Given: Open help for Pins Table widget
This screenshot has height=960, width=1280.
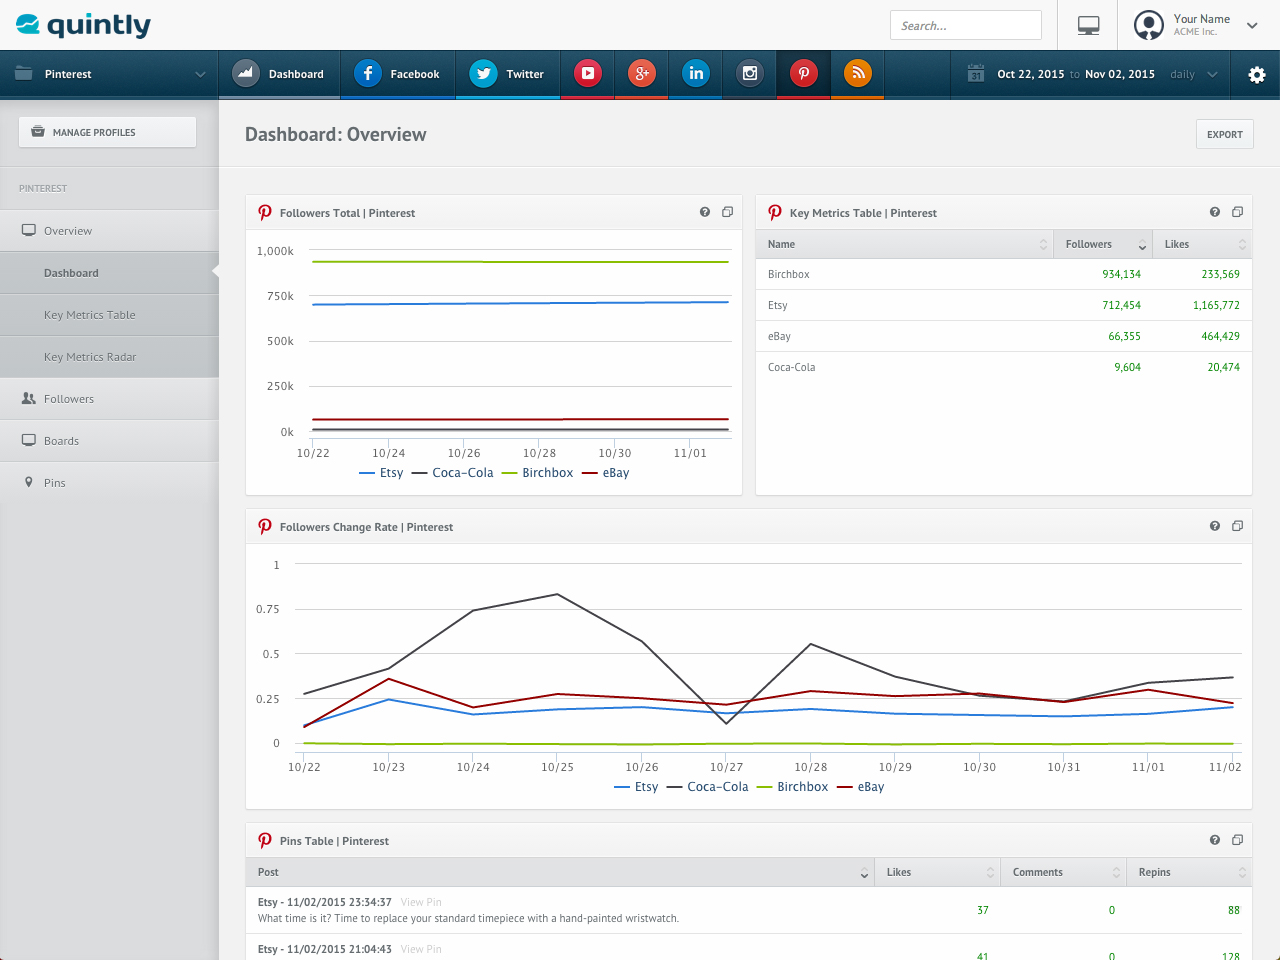Looking at the screenshot, I should pos(1215,840).
